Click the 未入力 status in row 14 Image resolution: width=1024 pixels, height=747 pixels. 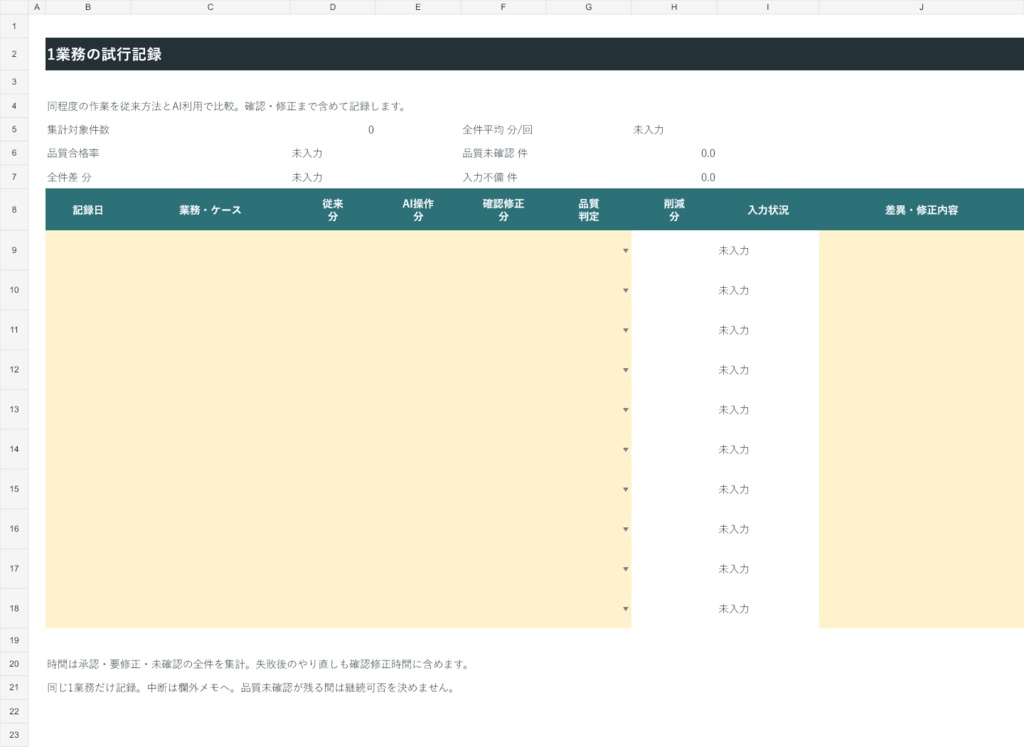tap(733, 450)
